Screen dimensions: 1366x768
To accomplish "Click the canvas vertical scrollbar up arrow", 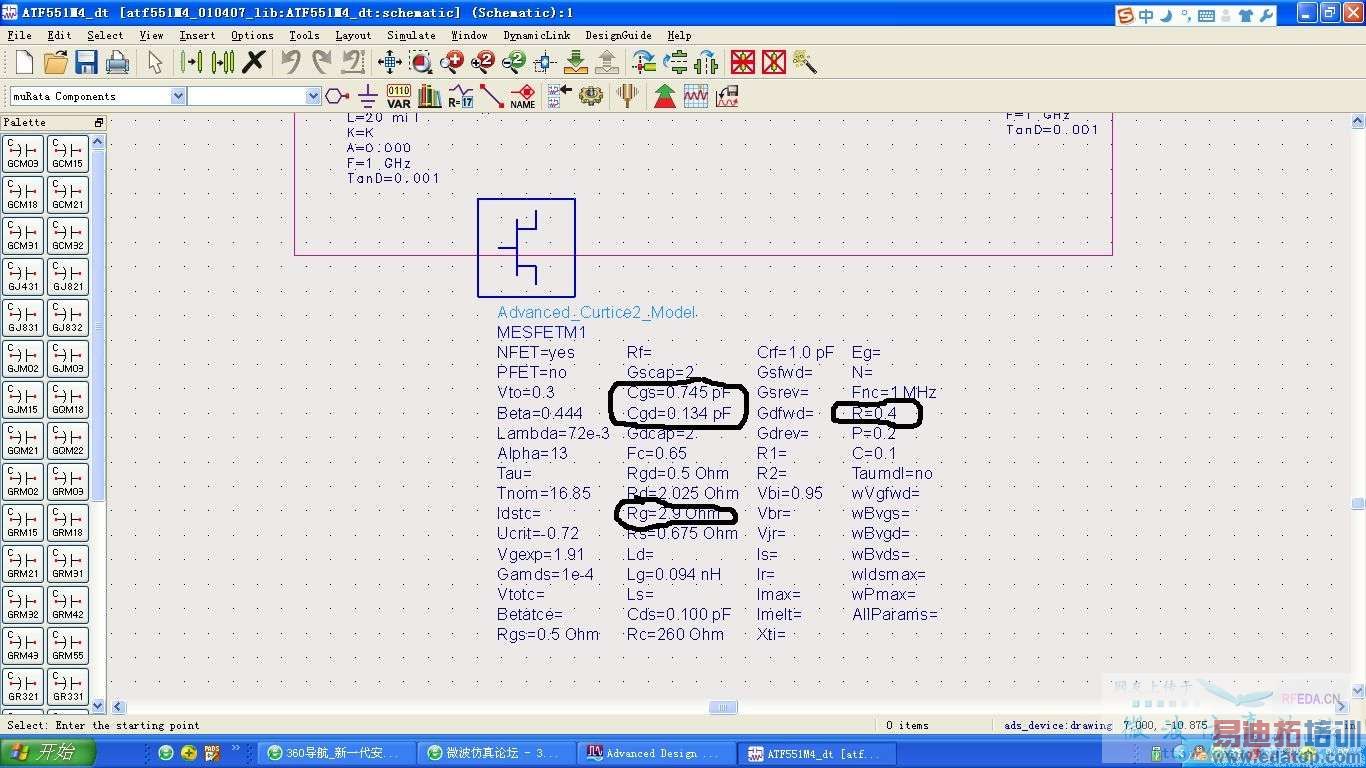I will pyautogui.click(x=1357, y=121).
